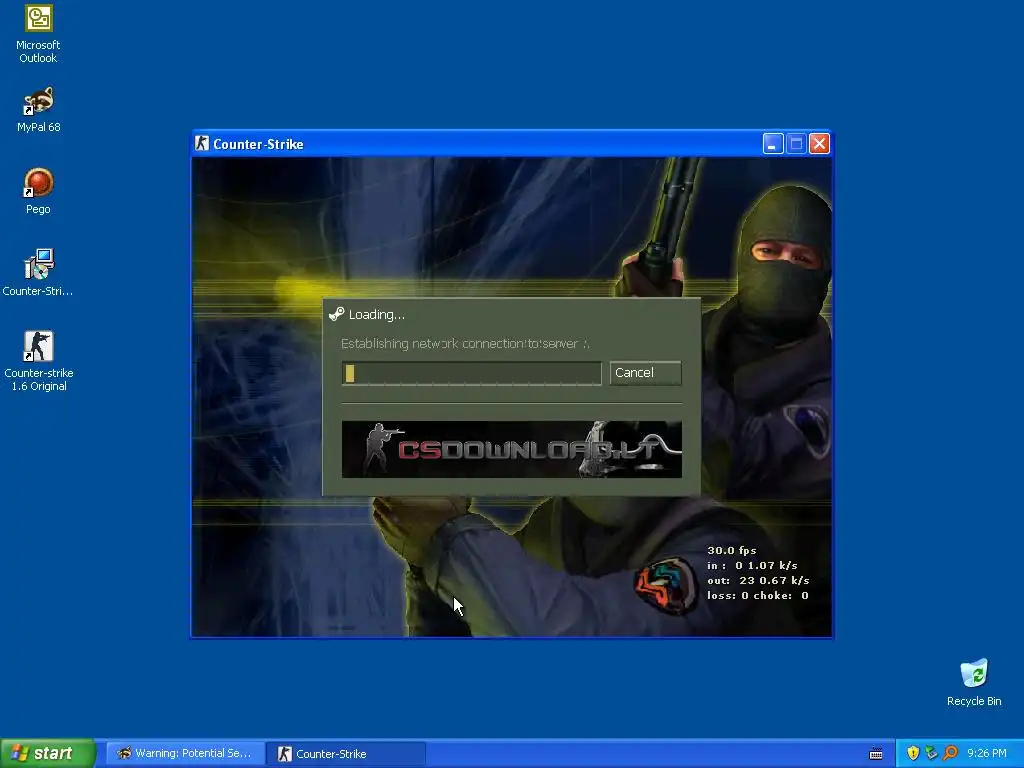Select Counter-strike 1.6 Original shortcut
This screenshot has width=1024, height=768.
[38, 360]
